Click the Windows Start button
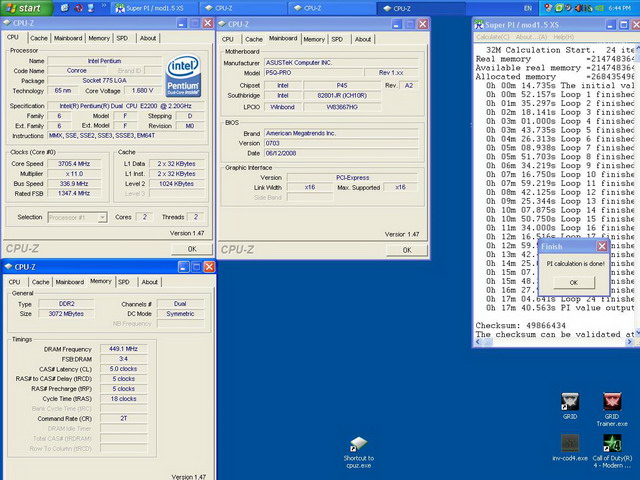 25,7
